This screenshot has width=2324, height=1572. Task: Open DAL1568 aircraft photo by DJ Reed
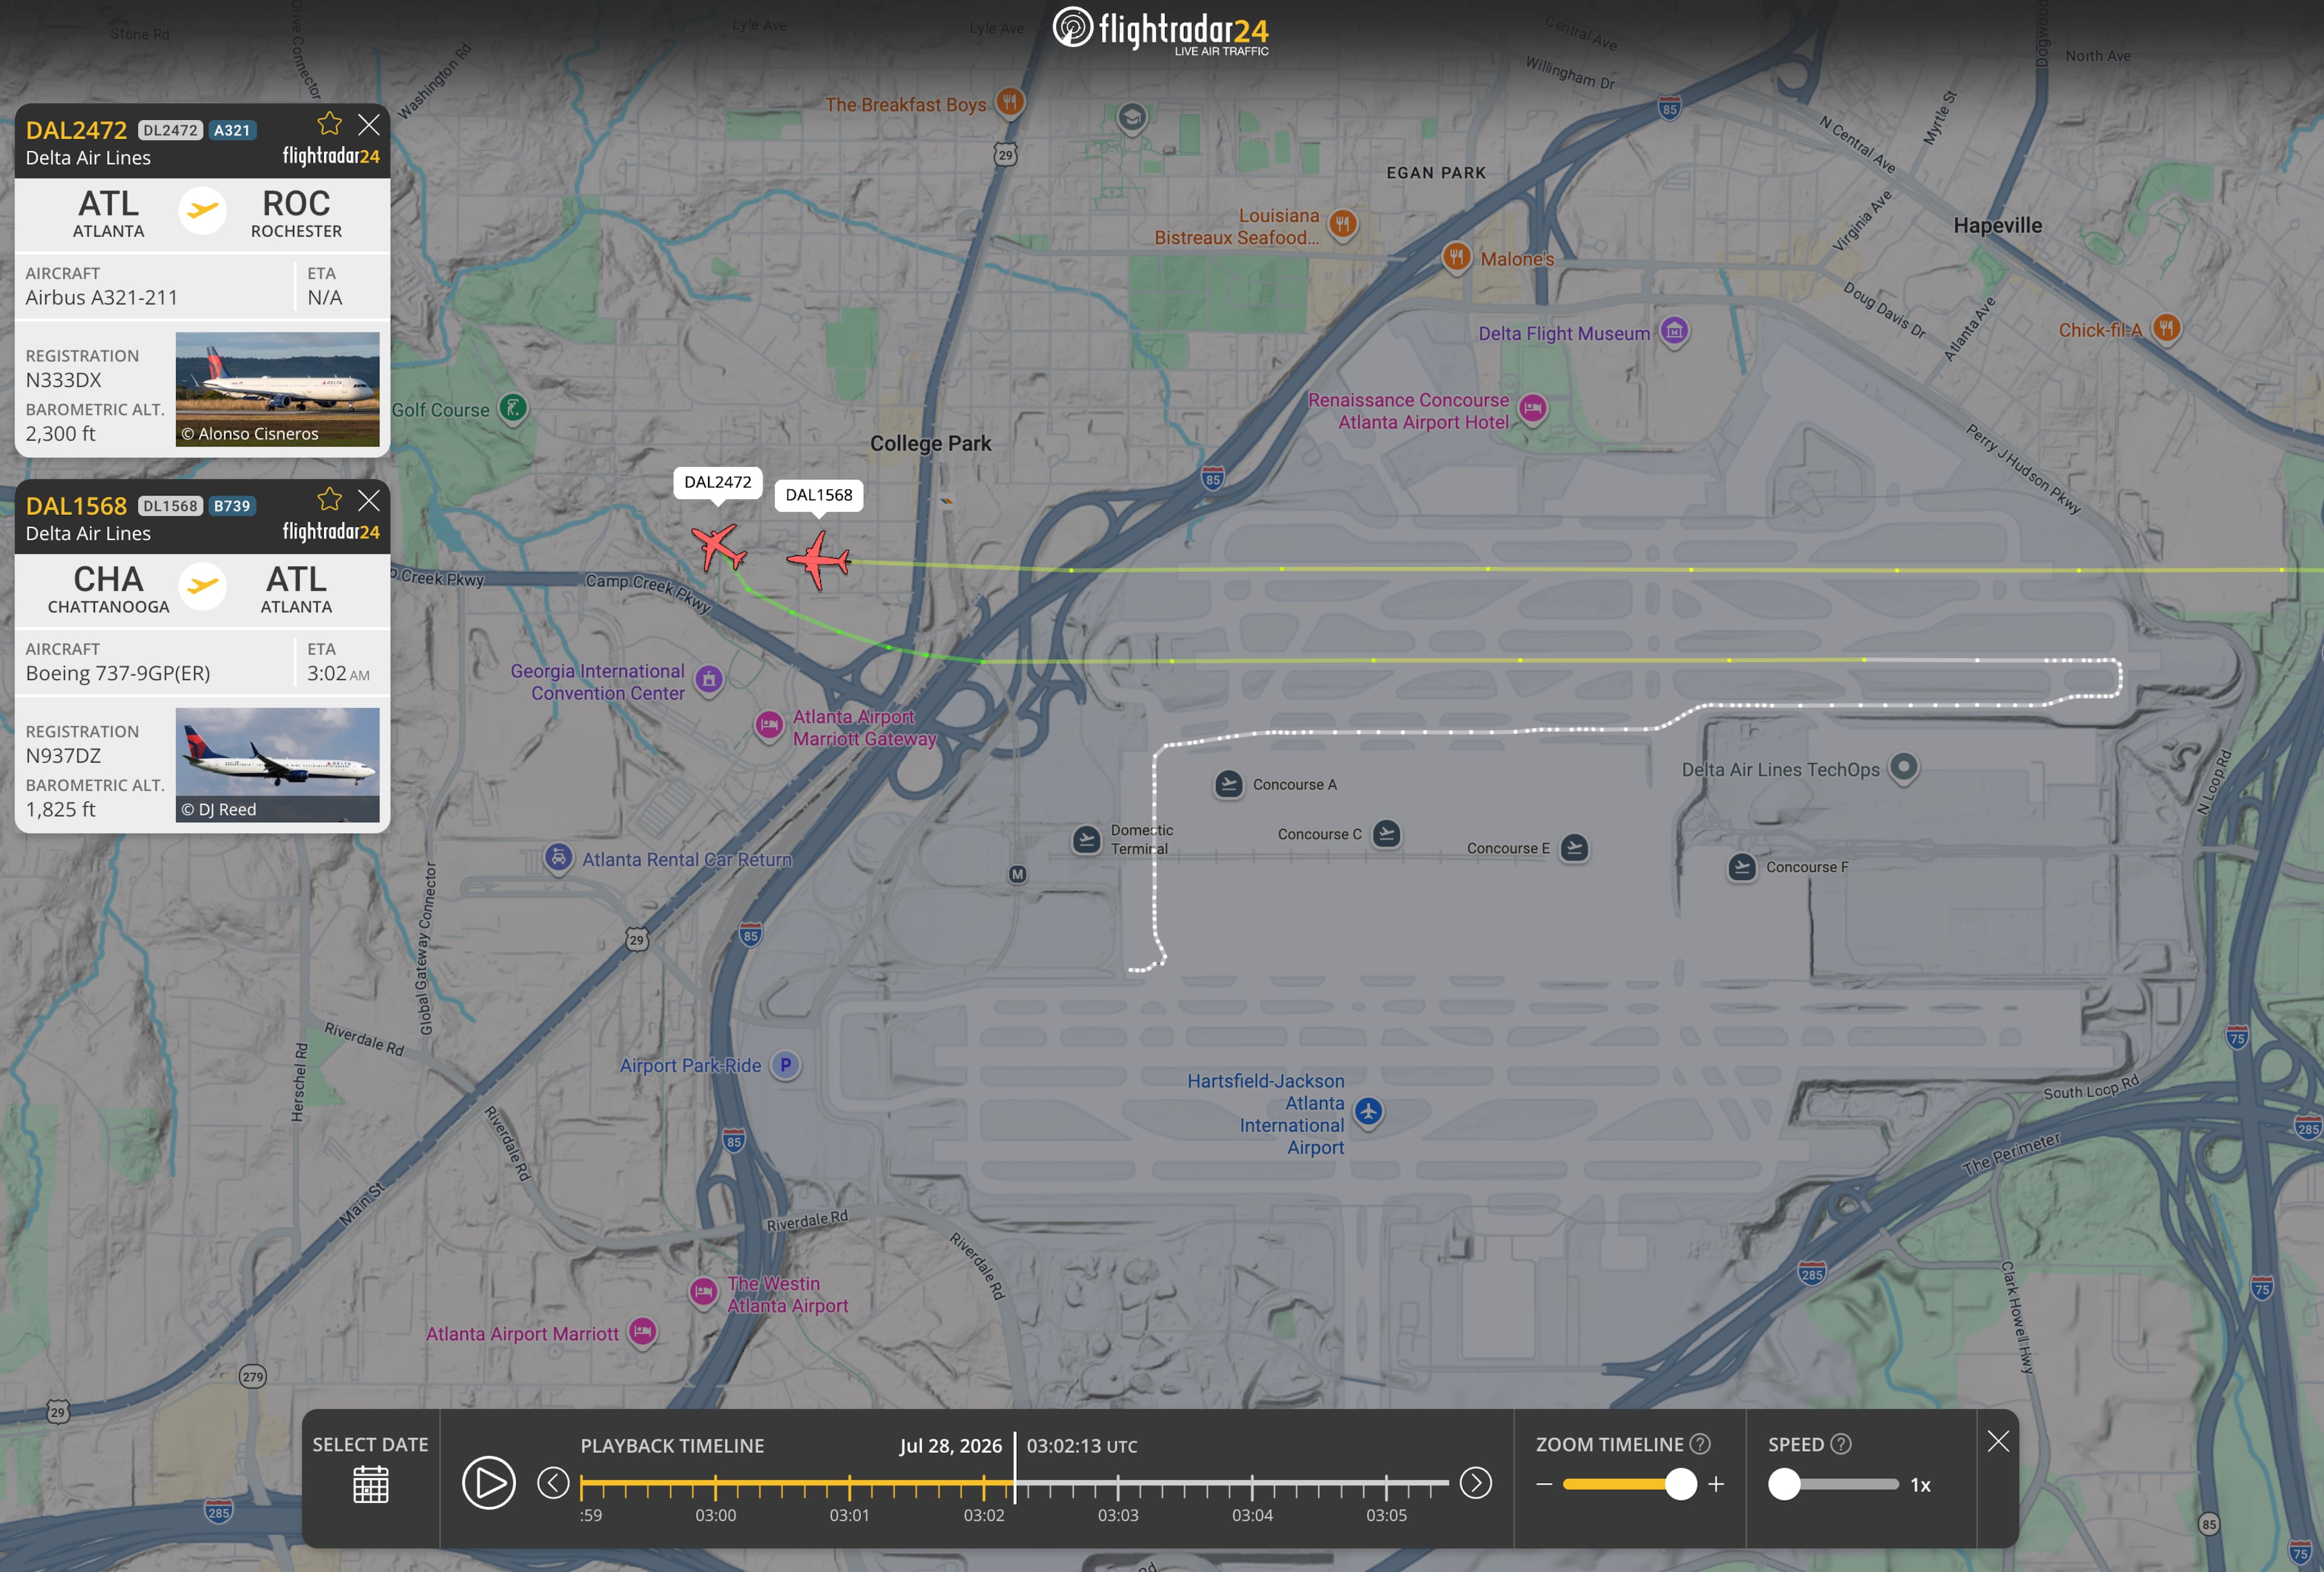pos(277,765)
